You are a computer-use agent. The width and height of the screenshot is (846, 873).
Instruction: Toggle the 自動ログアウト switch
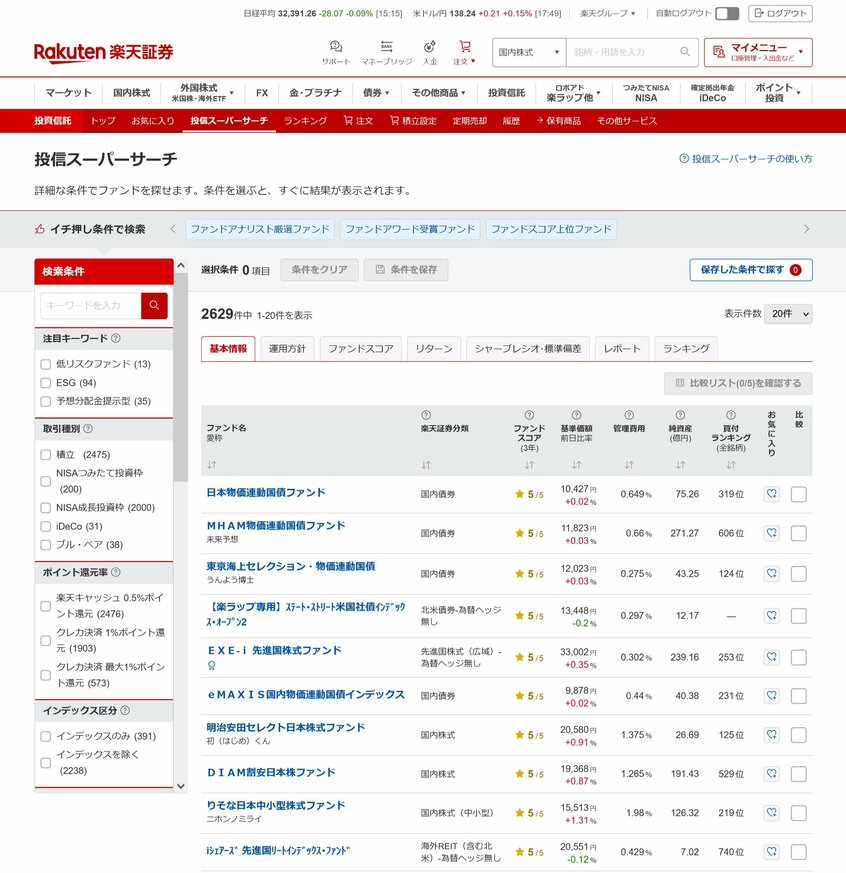click(x=727, y=13)
